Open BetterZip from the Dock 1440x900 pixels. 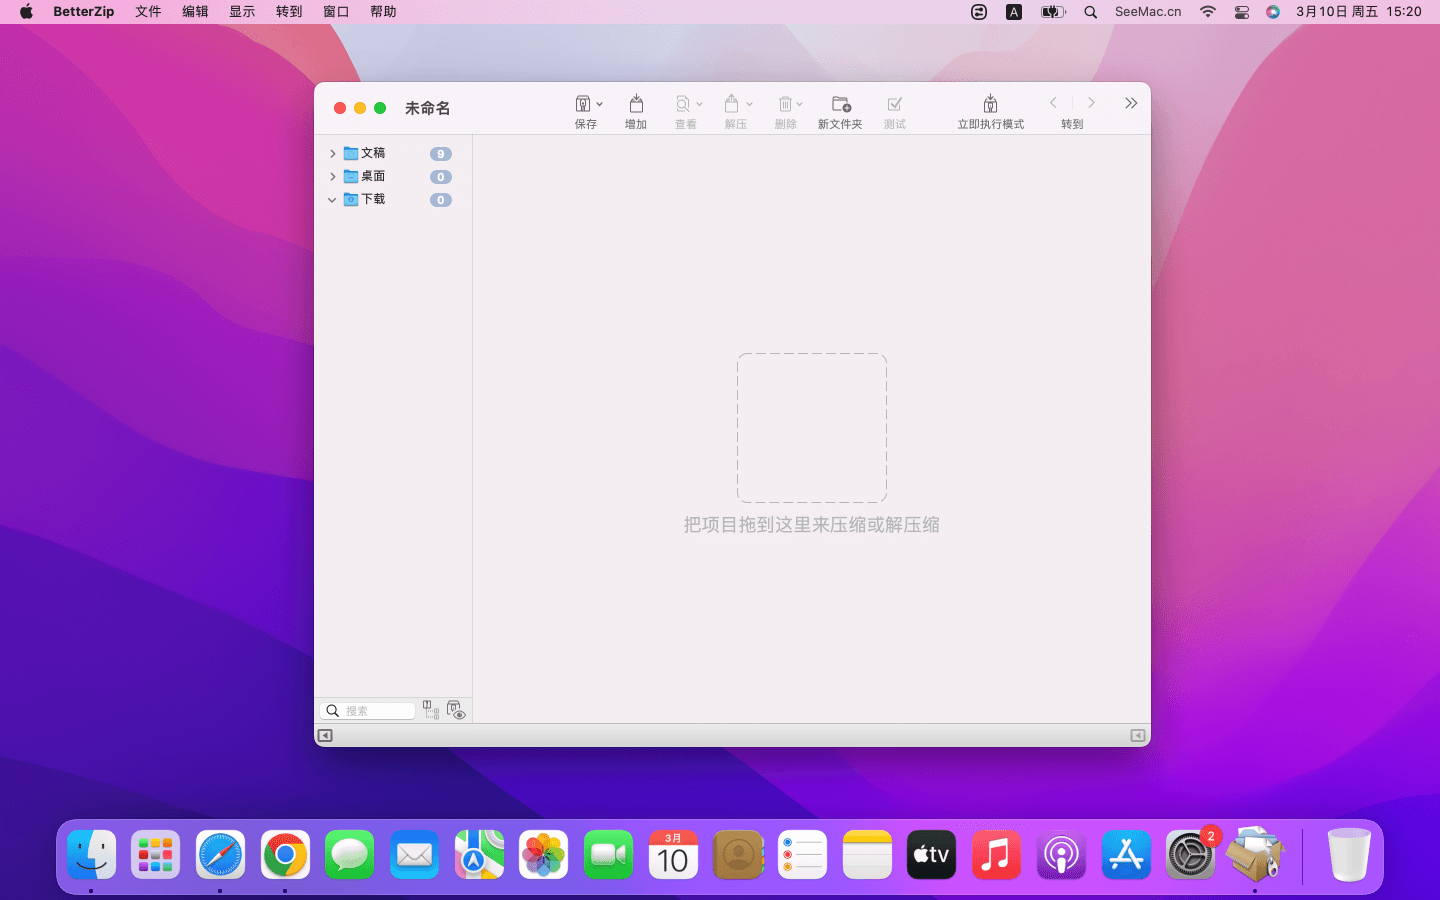pos(1255,855)
